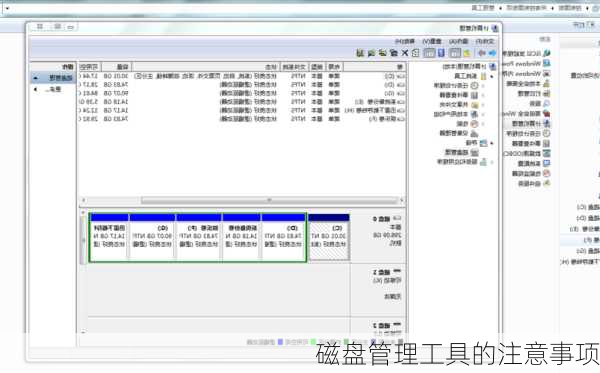Sort by the 文件系统 (File System) column header

tap(294, 67)
